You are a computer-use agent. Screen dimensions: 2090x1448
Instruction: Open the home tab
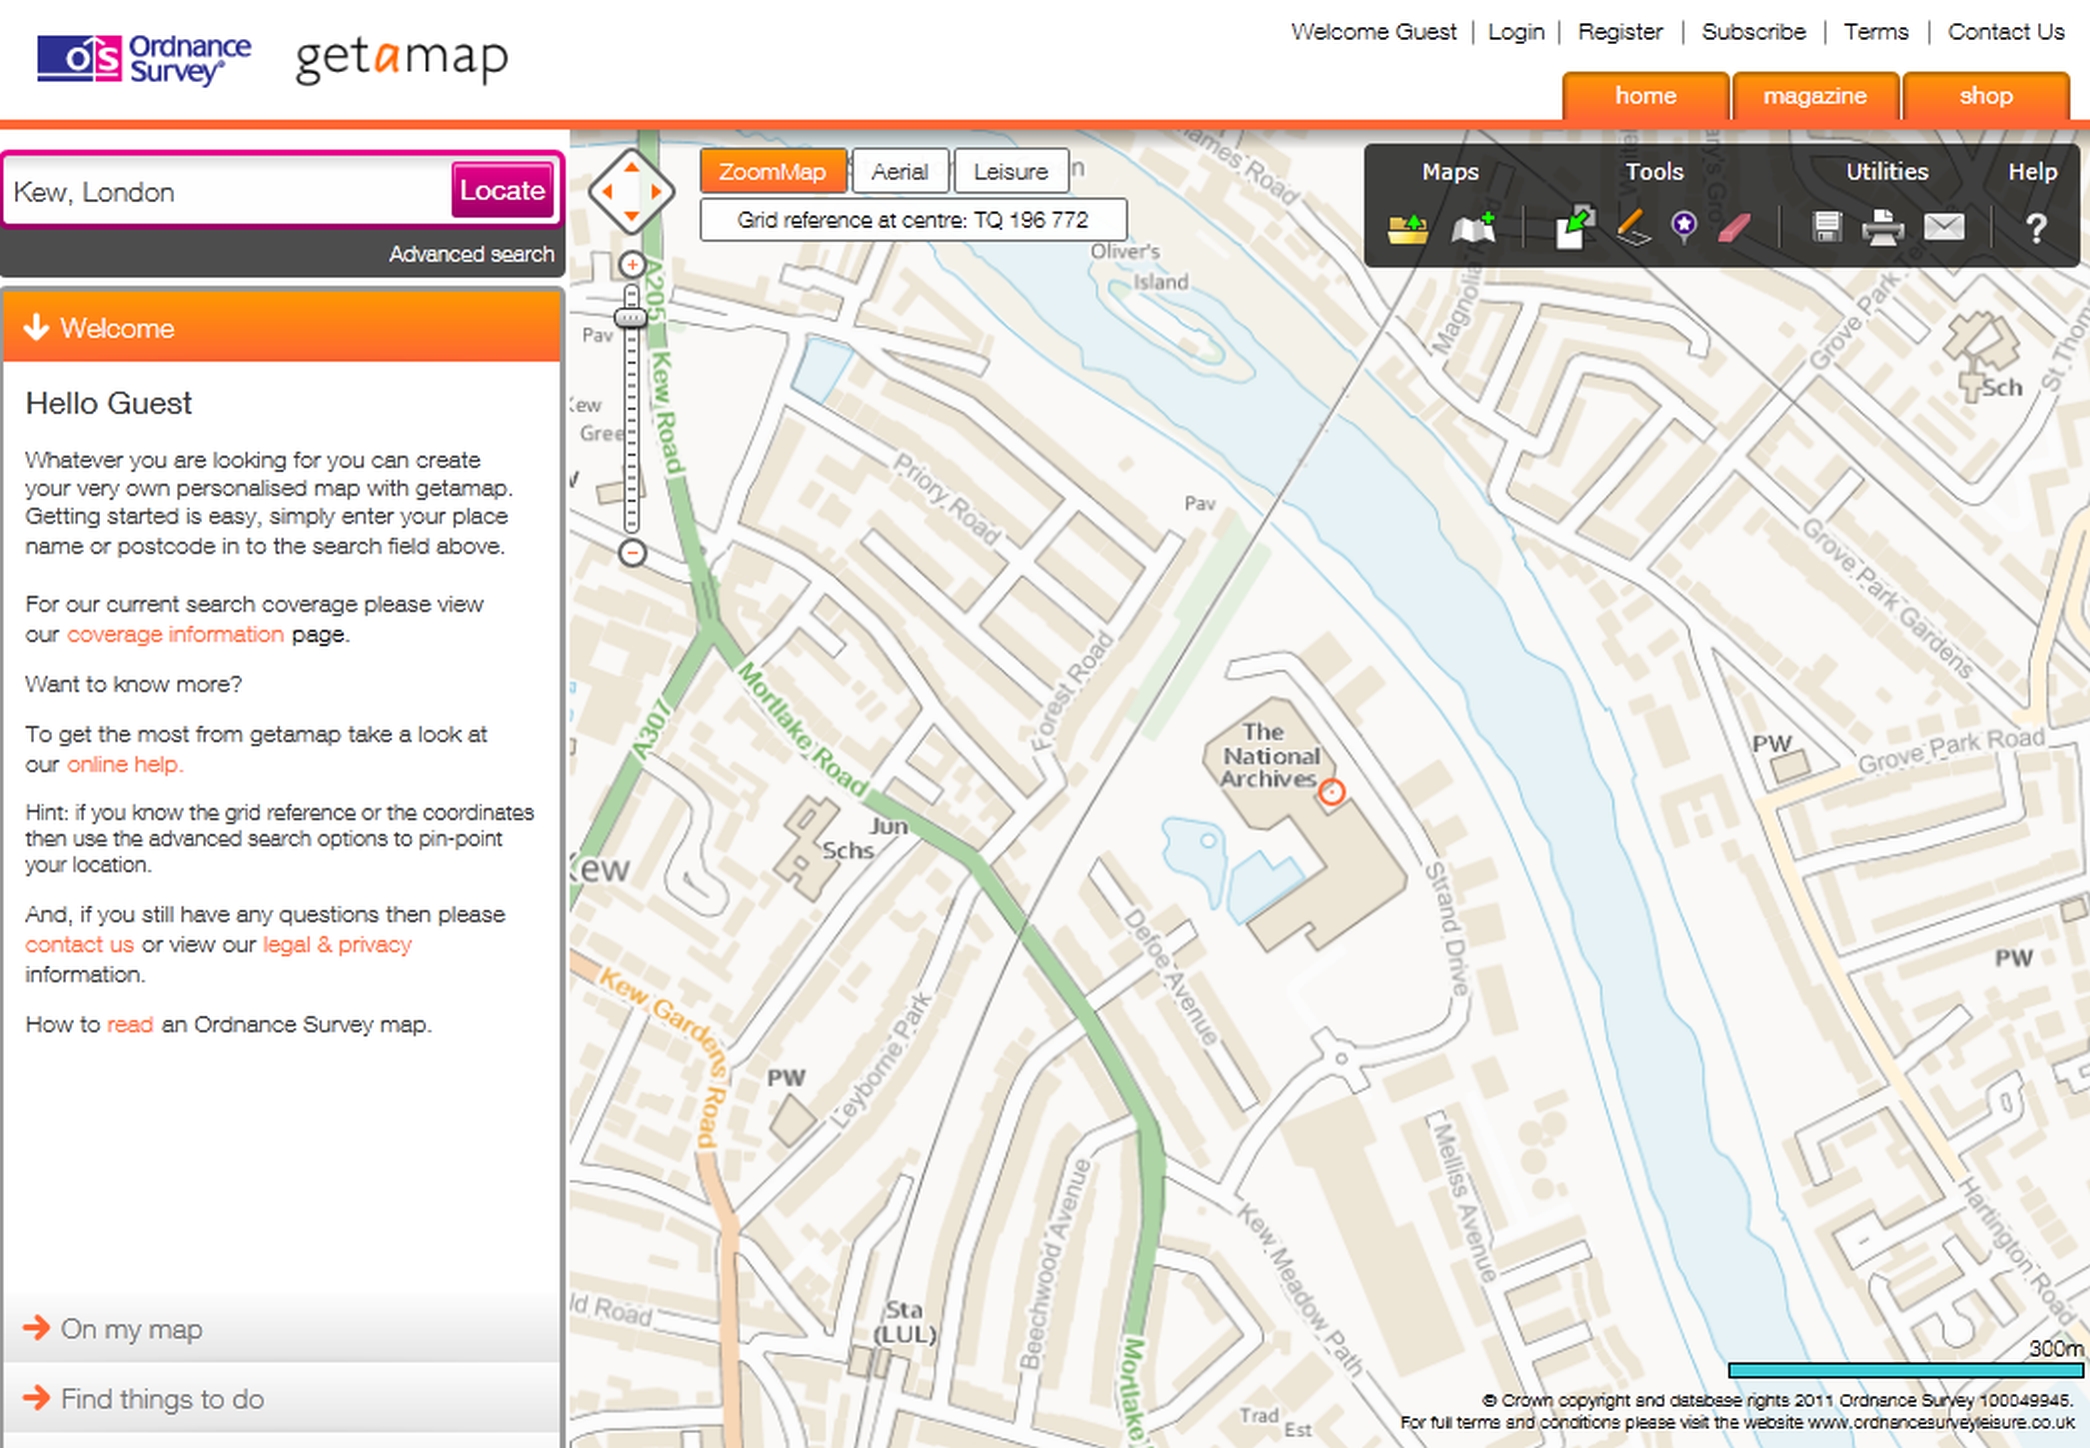[x=1645, y=96]
